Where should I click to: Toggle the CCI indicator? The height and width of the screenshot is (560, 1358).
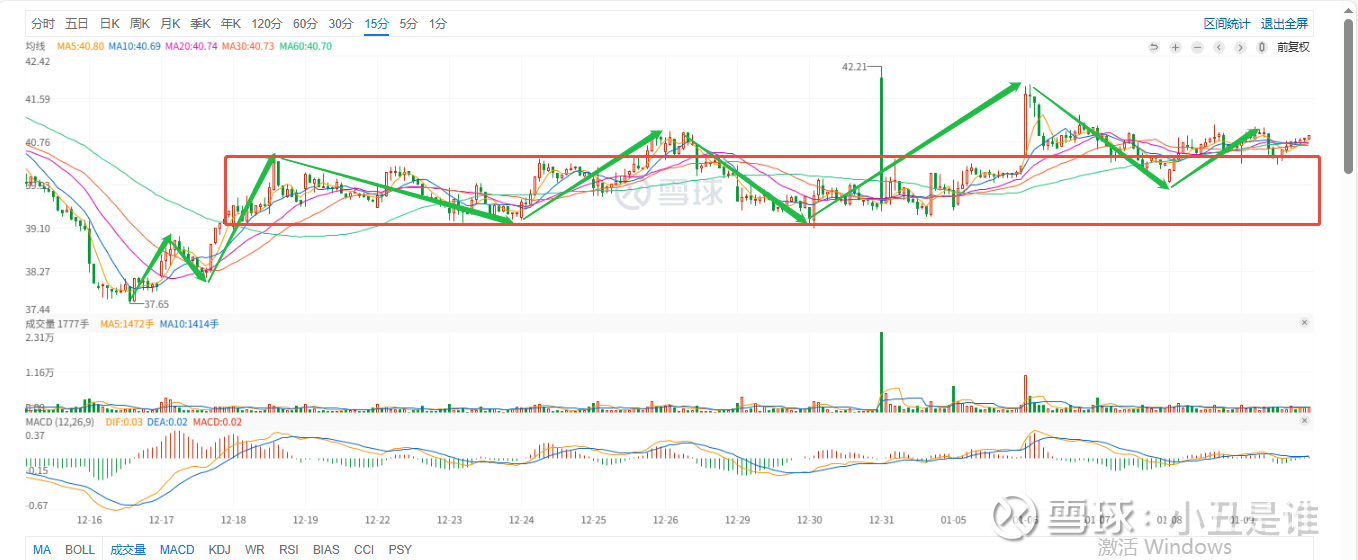point(364,550)
